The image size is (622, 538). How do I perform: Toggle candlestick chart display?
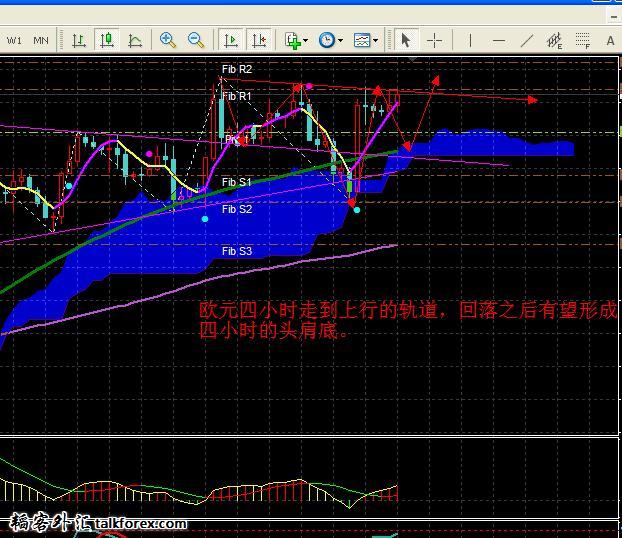pyautogui.click(x=106, y=40)
